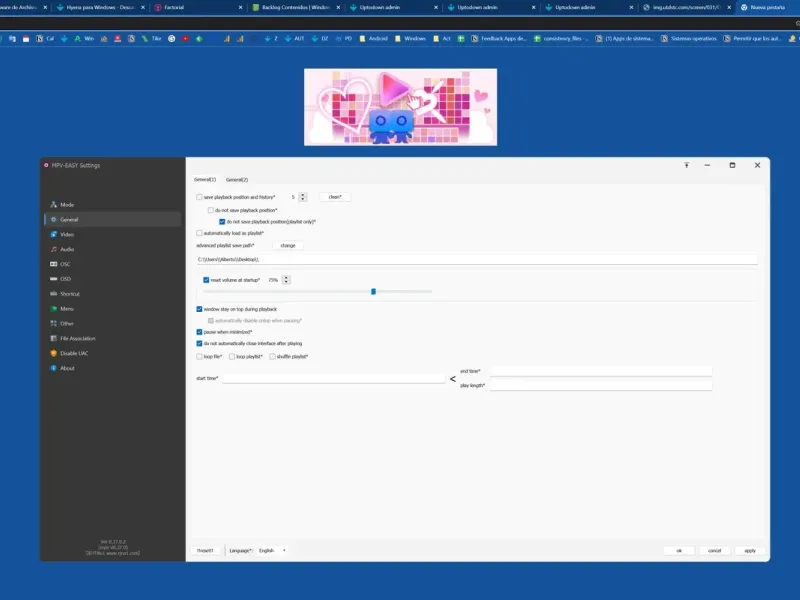Click the pin-on-top icon in title bar
Screen dimensions: 800x600
[687, 165]
